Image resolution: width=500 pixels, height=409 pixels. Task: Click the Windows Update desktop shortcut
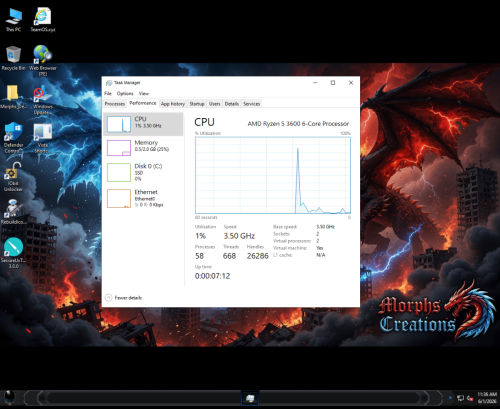[43, 100]
